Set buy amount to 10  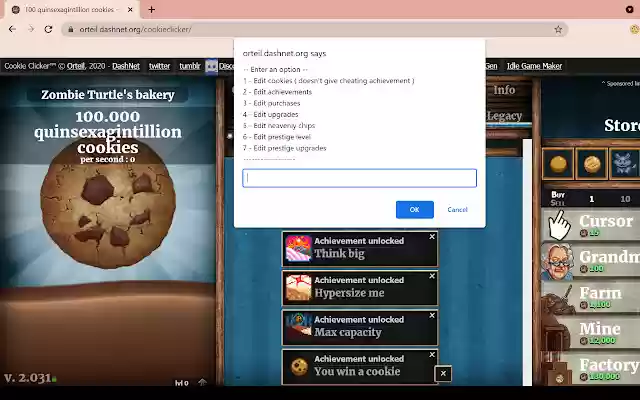[625, 199]
